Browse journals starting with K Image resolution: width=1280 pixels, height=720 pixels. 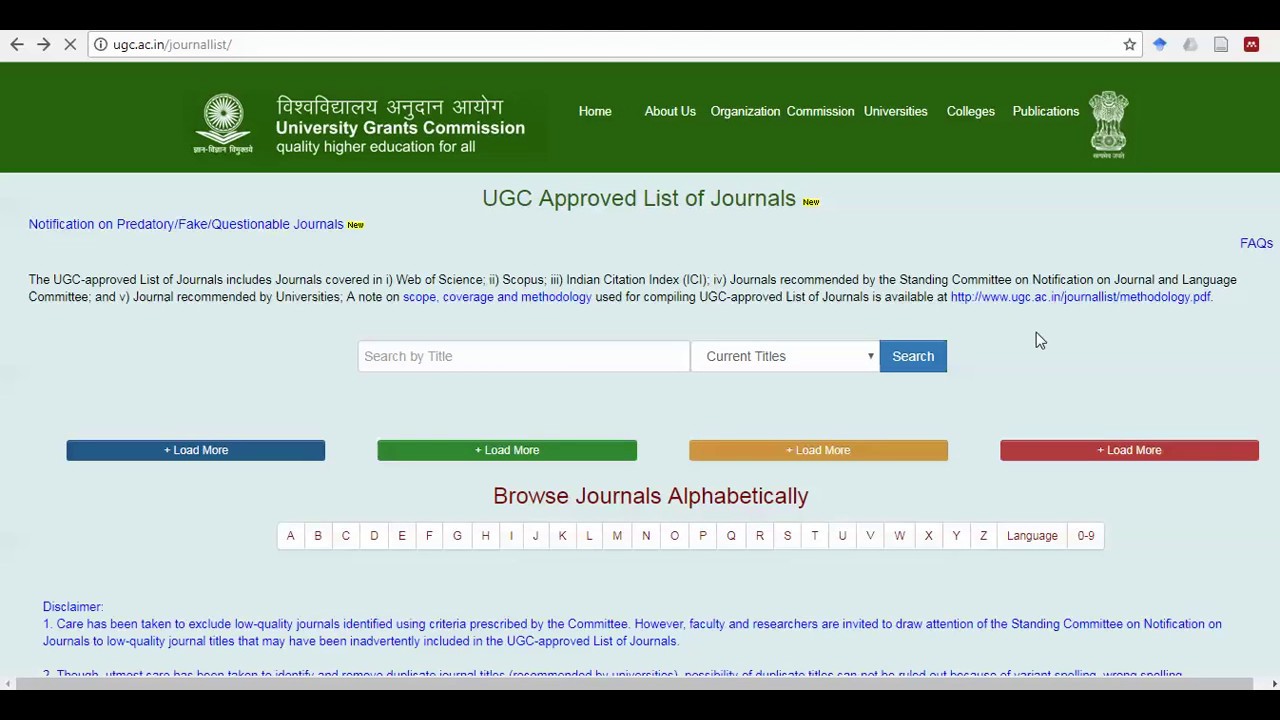562,536
